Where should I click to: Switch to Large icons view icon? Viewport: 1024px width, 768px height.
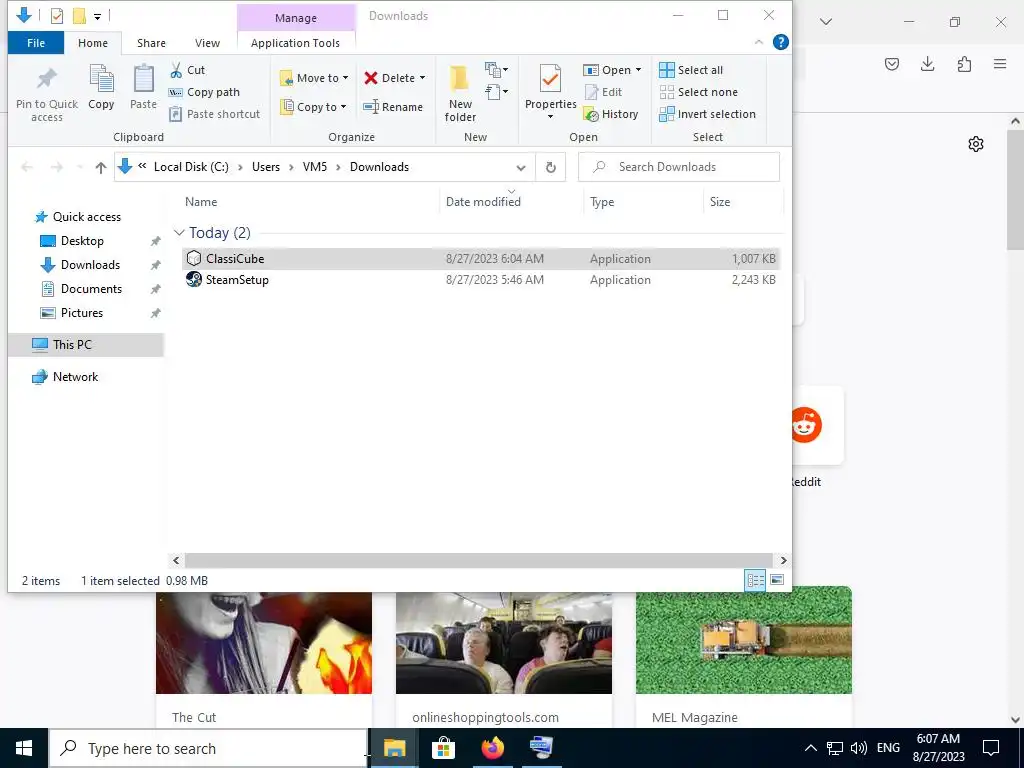point(777,580)
